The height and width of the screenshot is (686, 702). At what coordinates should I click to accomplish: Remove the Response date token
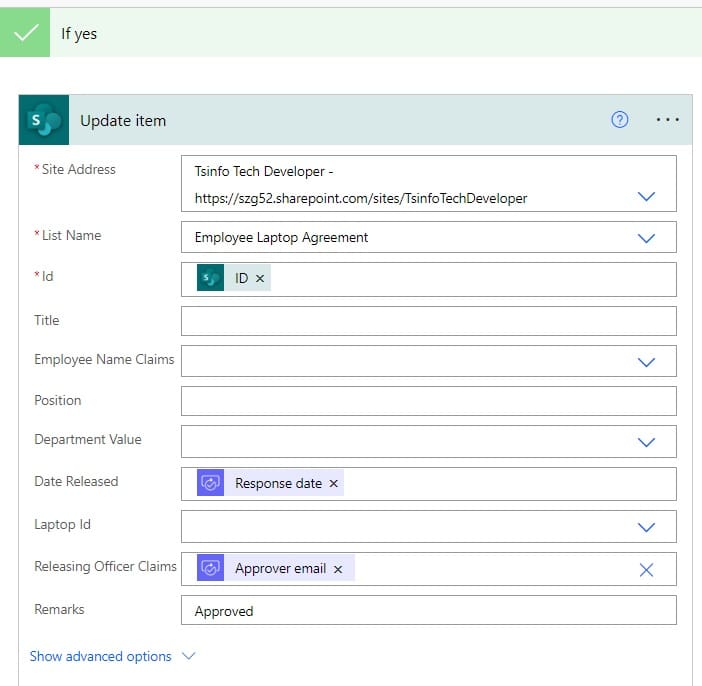[x=334, y=484]
